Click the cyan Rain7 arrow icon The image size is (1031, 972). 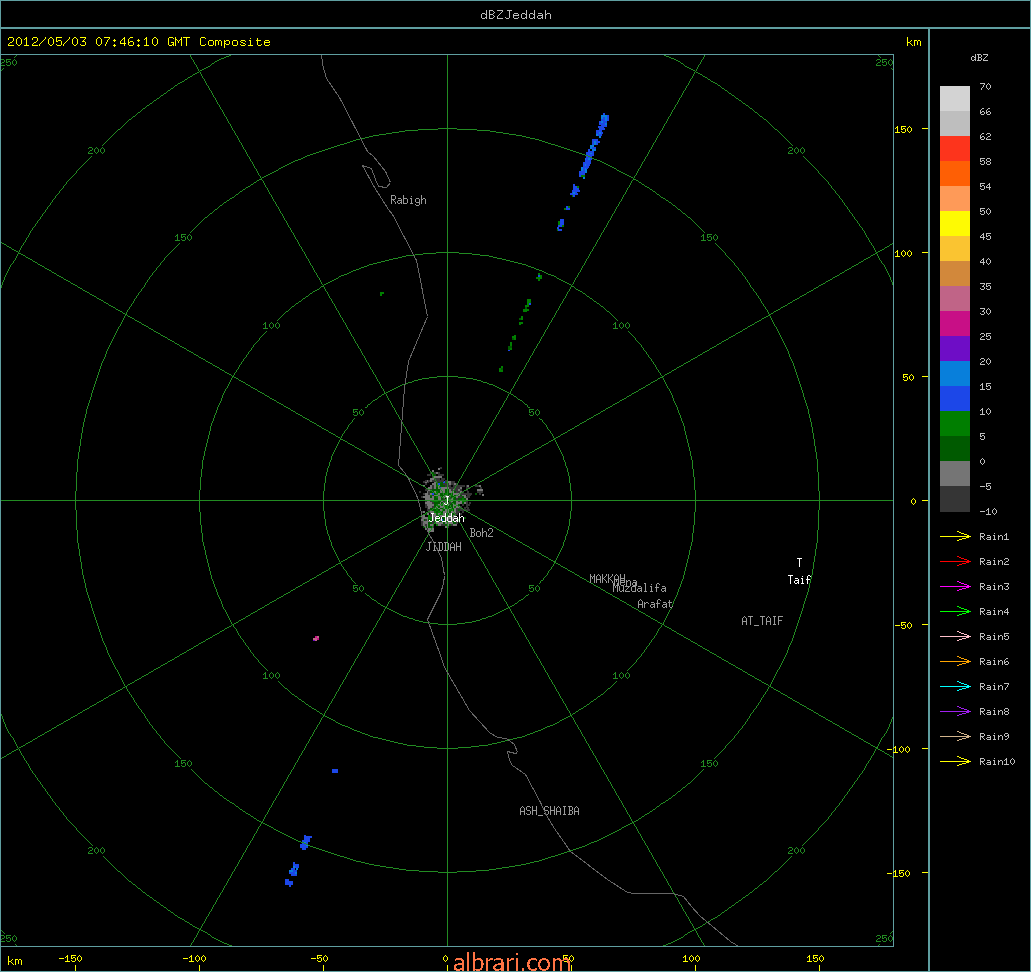(x=955, y=687)
